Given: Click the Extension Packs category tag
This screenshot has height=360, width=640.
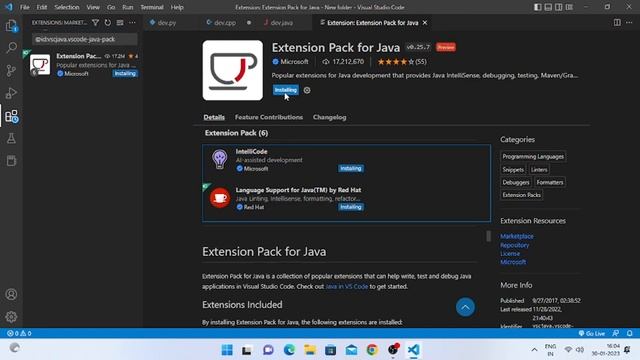Looking at the screenshot, I should point(522,195).
